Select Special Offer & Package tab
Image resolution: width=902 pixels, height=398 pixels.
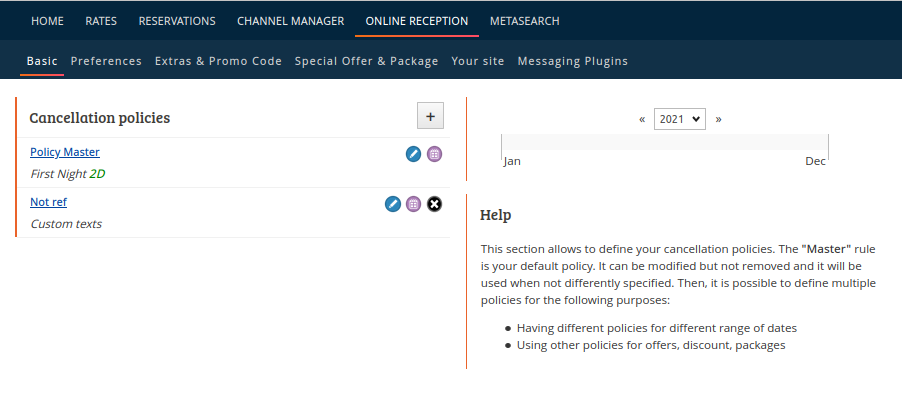pos(366,61)
